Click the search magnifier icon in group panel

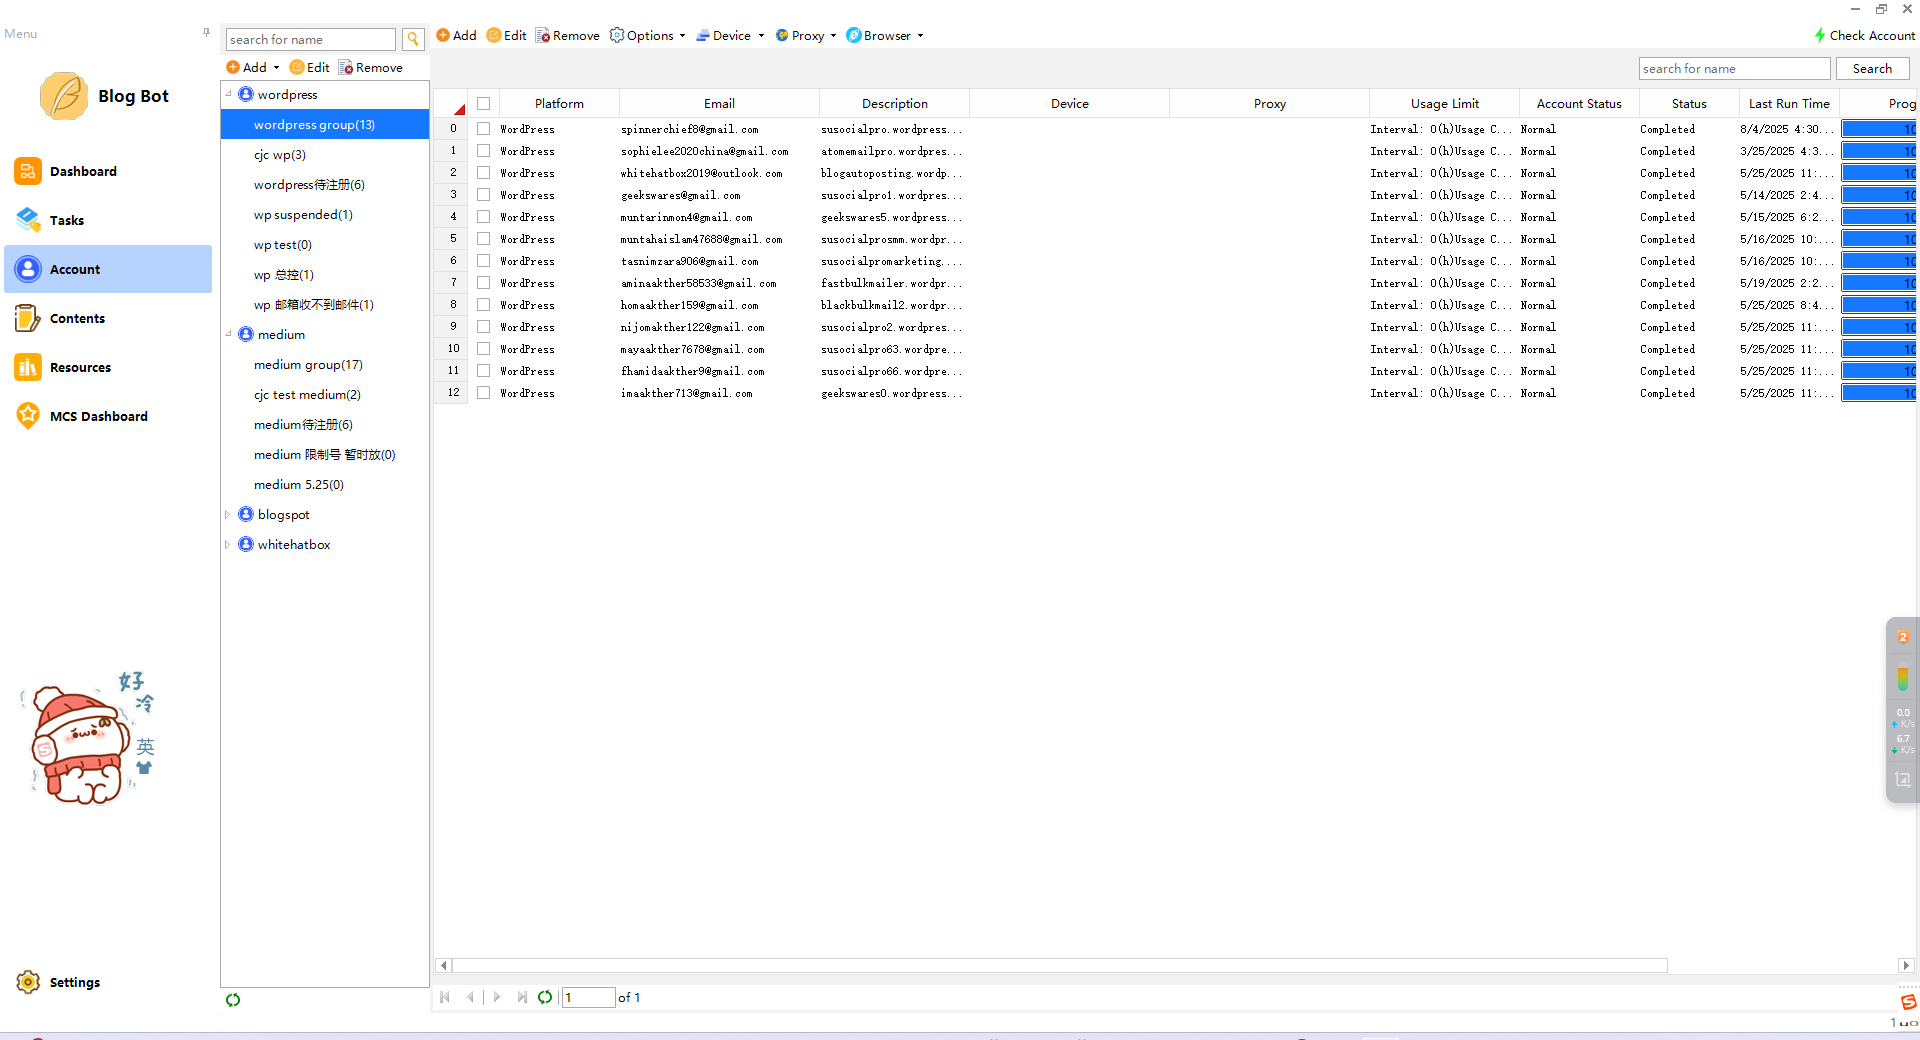tap(412, 39)
